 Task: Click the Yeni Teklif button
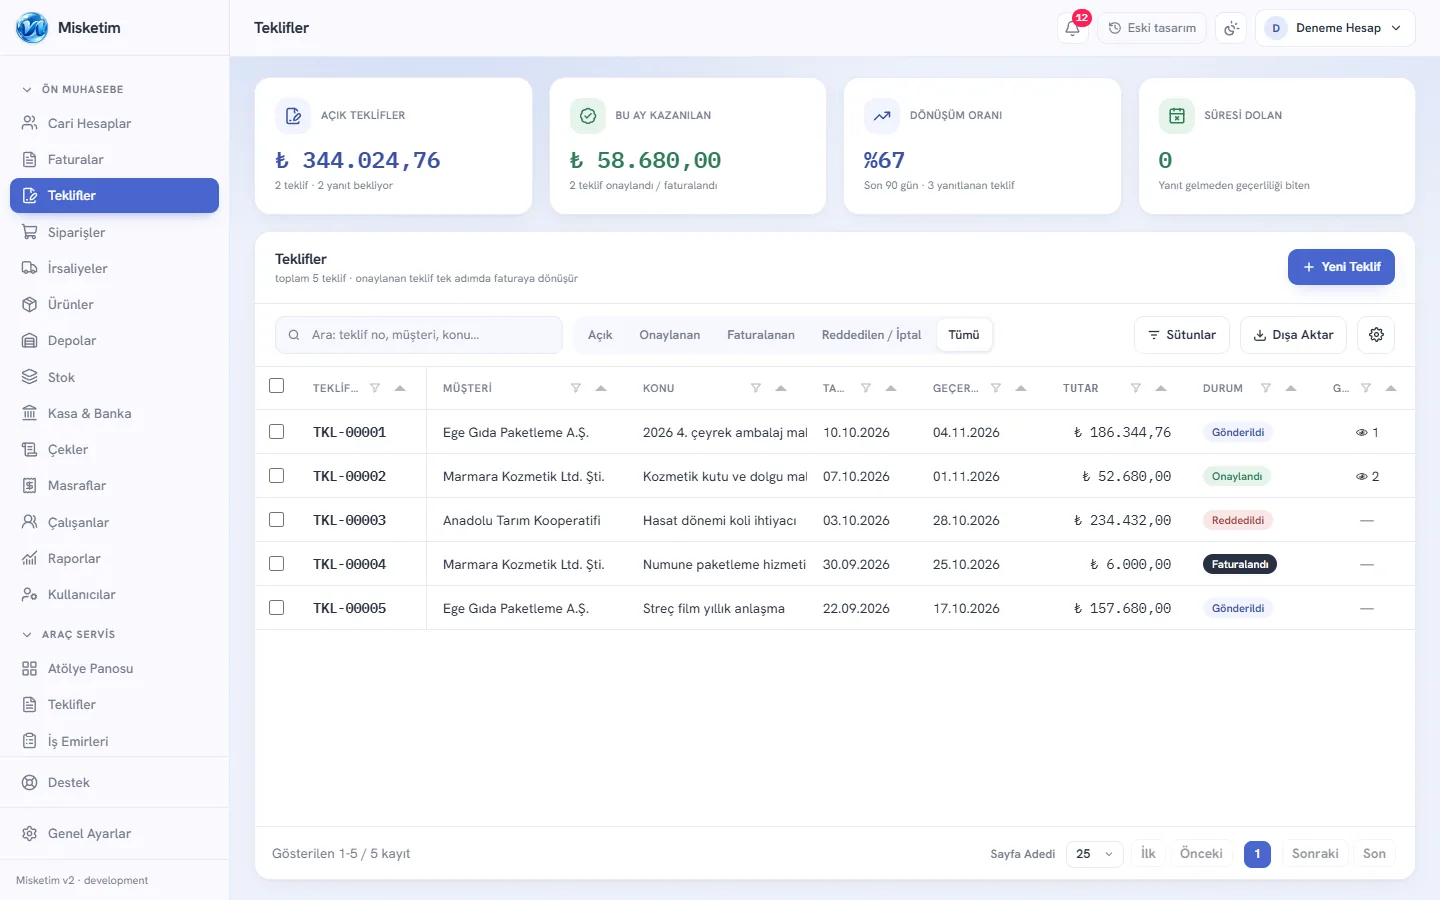[1341, 267]
